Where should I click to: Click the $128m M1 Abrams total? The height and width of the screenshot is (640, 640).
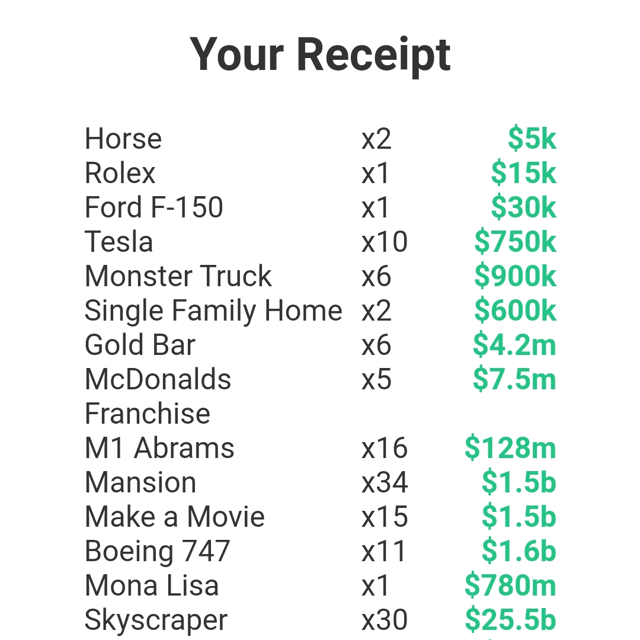tap(510, 448)
